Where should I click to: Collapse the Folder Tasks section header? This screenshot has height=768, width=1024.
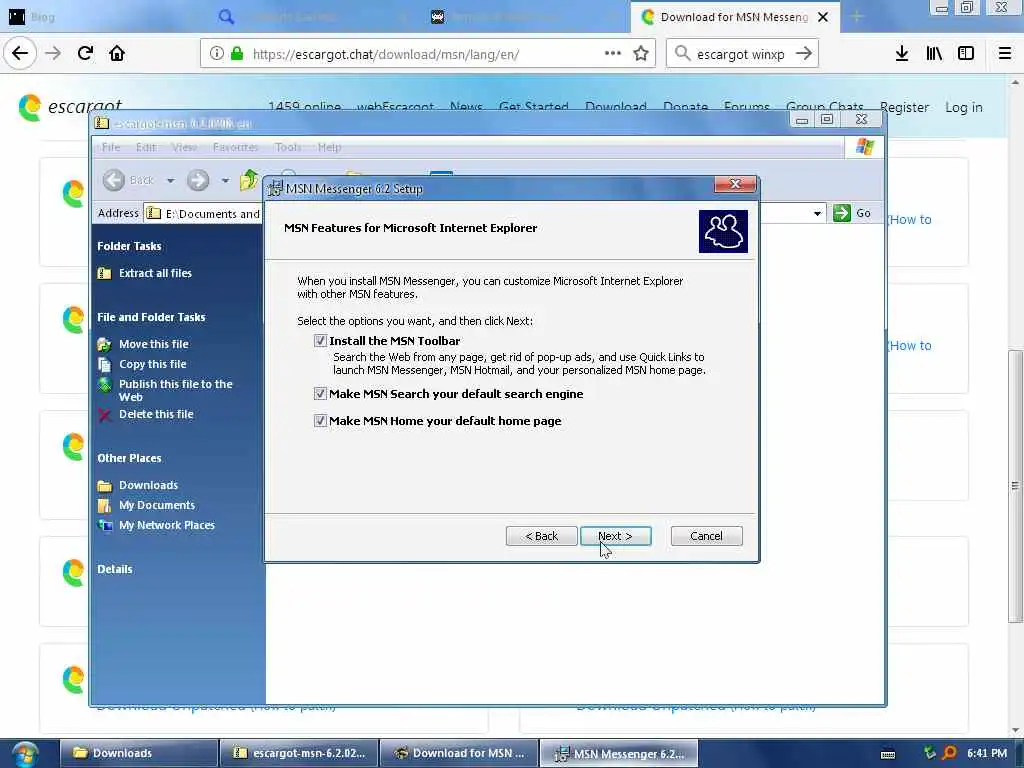tap(129, 246)
